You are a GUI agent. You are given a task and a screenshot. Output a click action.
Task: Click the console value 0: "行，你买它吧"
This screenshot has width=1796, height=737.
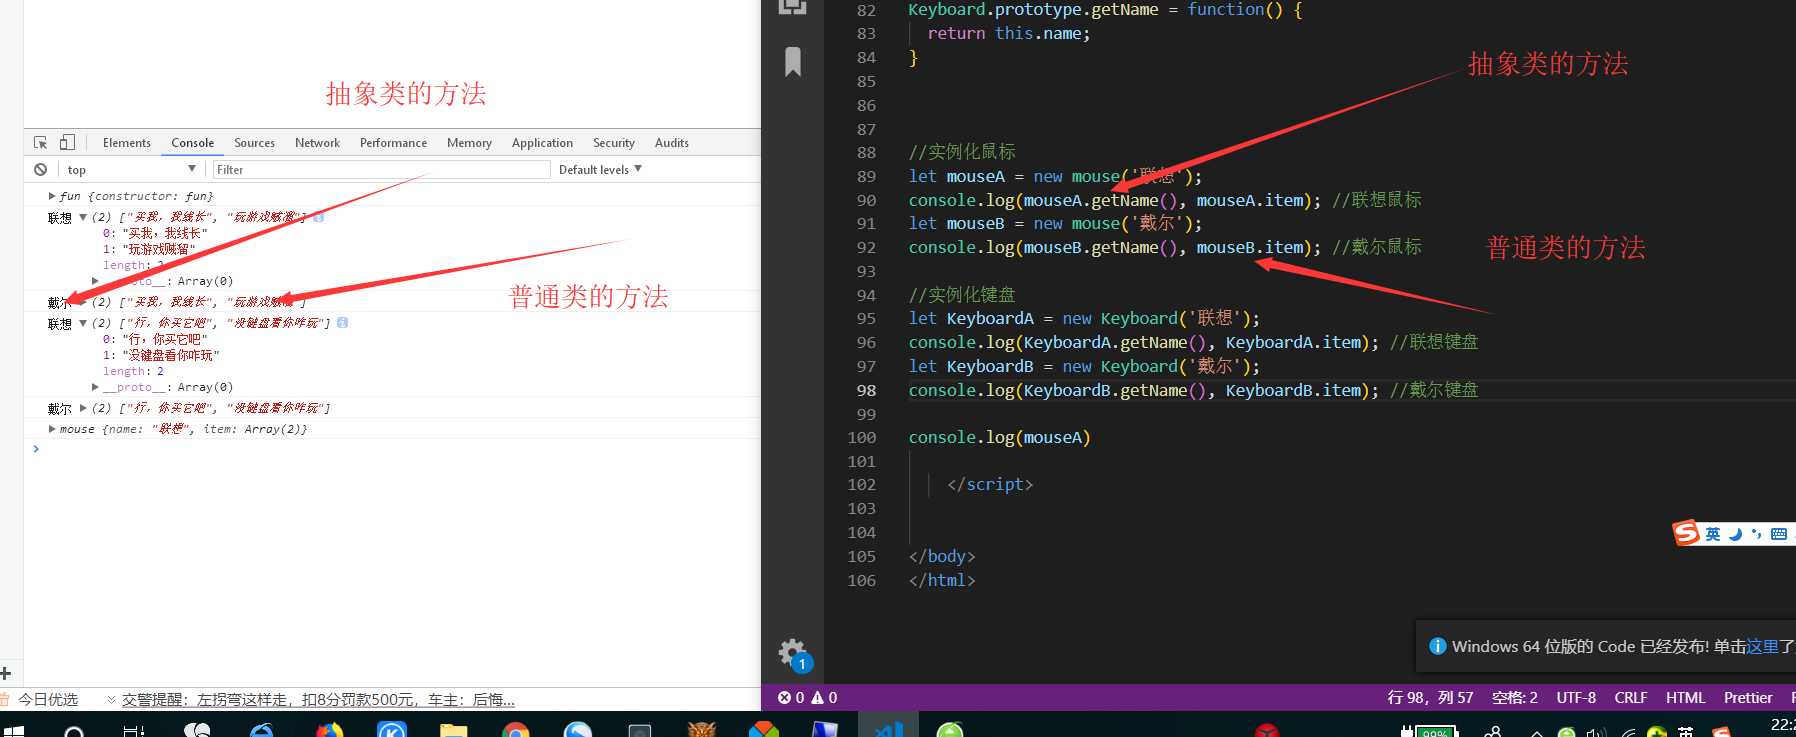point(155,339)
